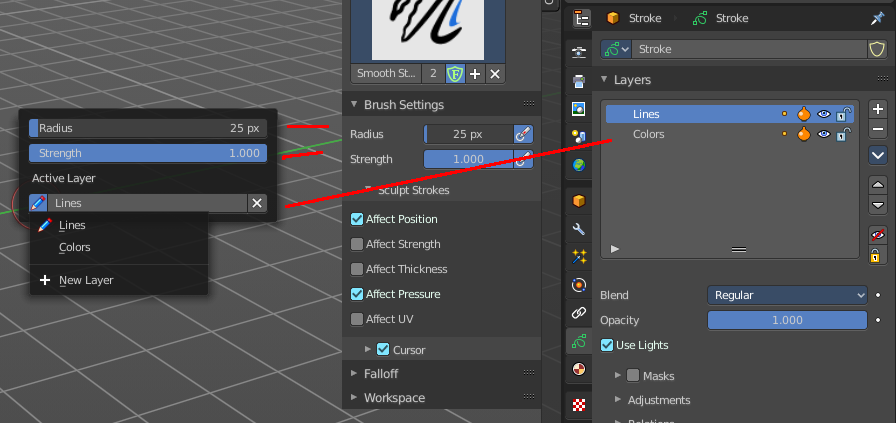The image size is (896, 423).
Task: Open the Scene properties tab
Action: [x=579, y=137]
